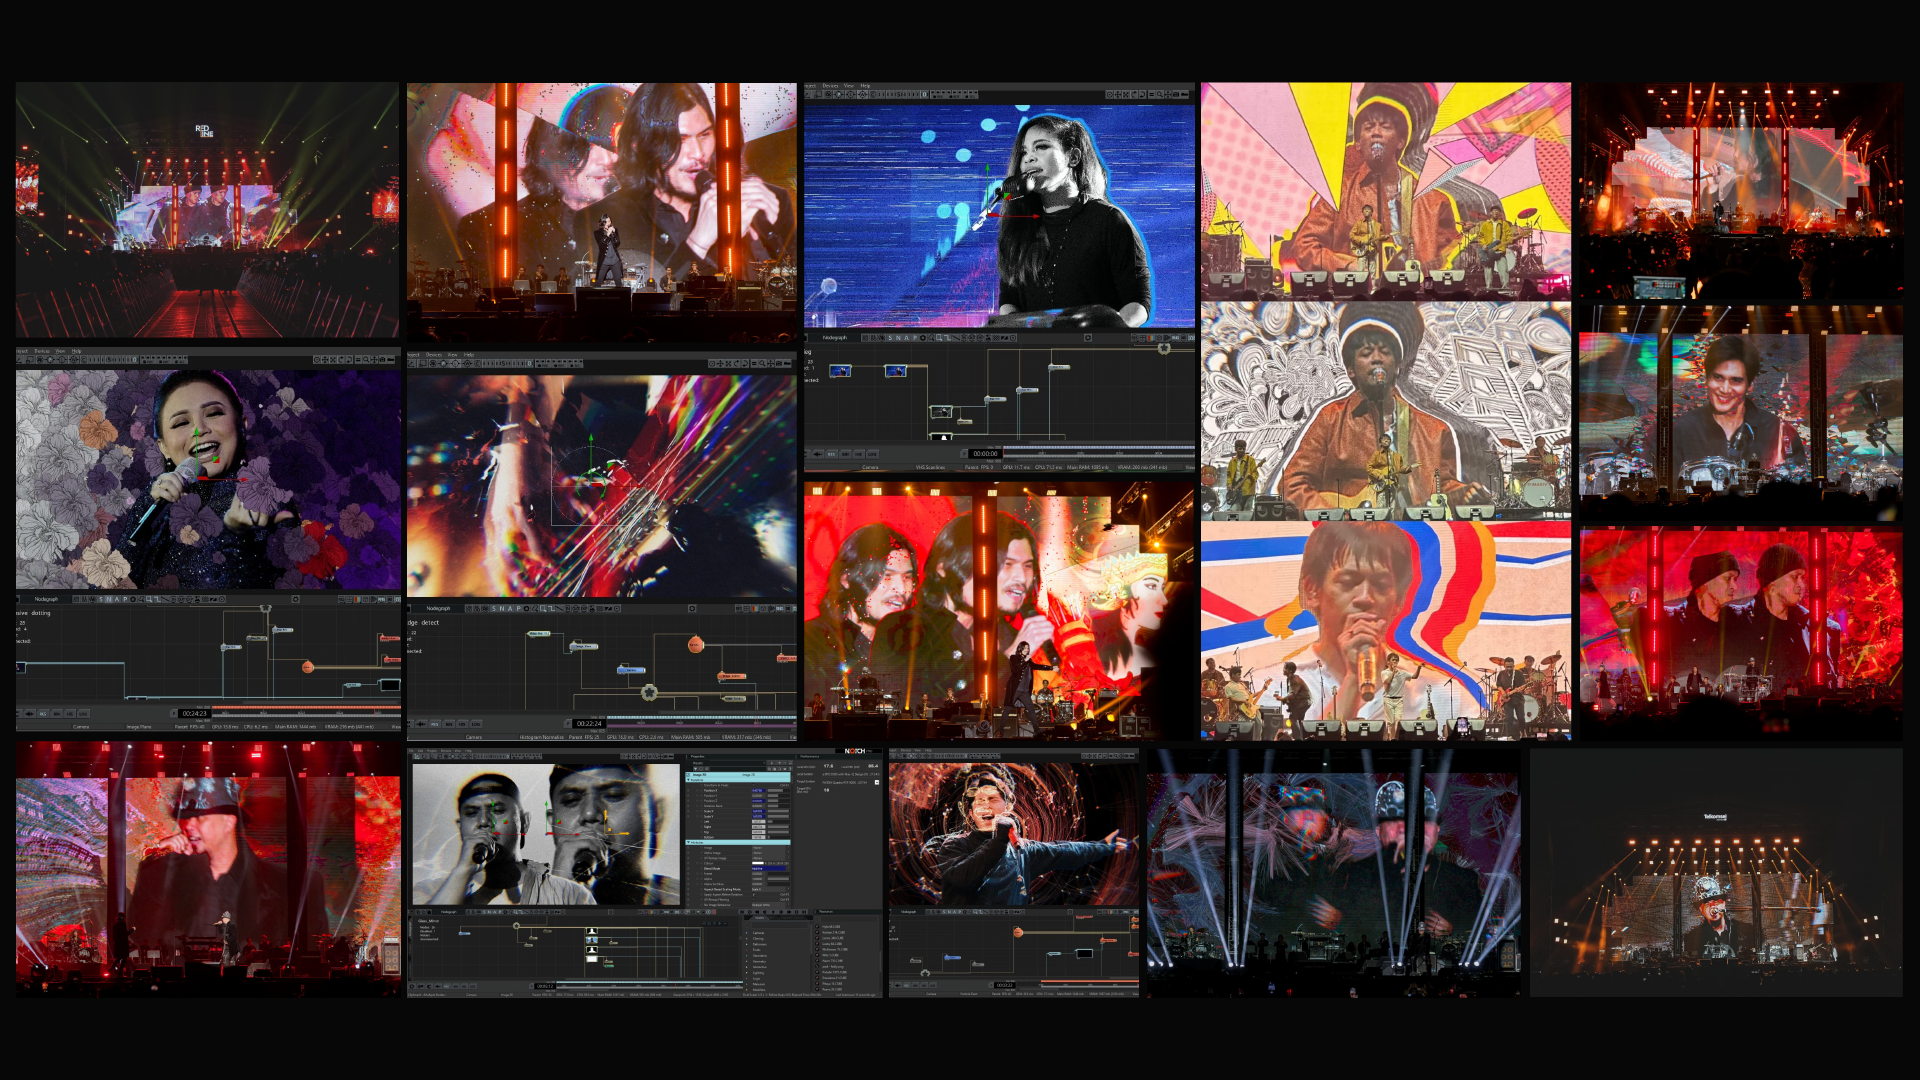This screenshot has width=1920, height=1080.
Task: Click 00:00:00 timecode field in blue singer window
Action: [x=985, y=453]
